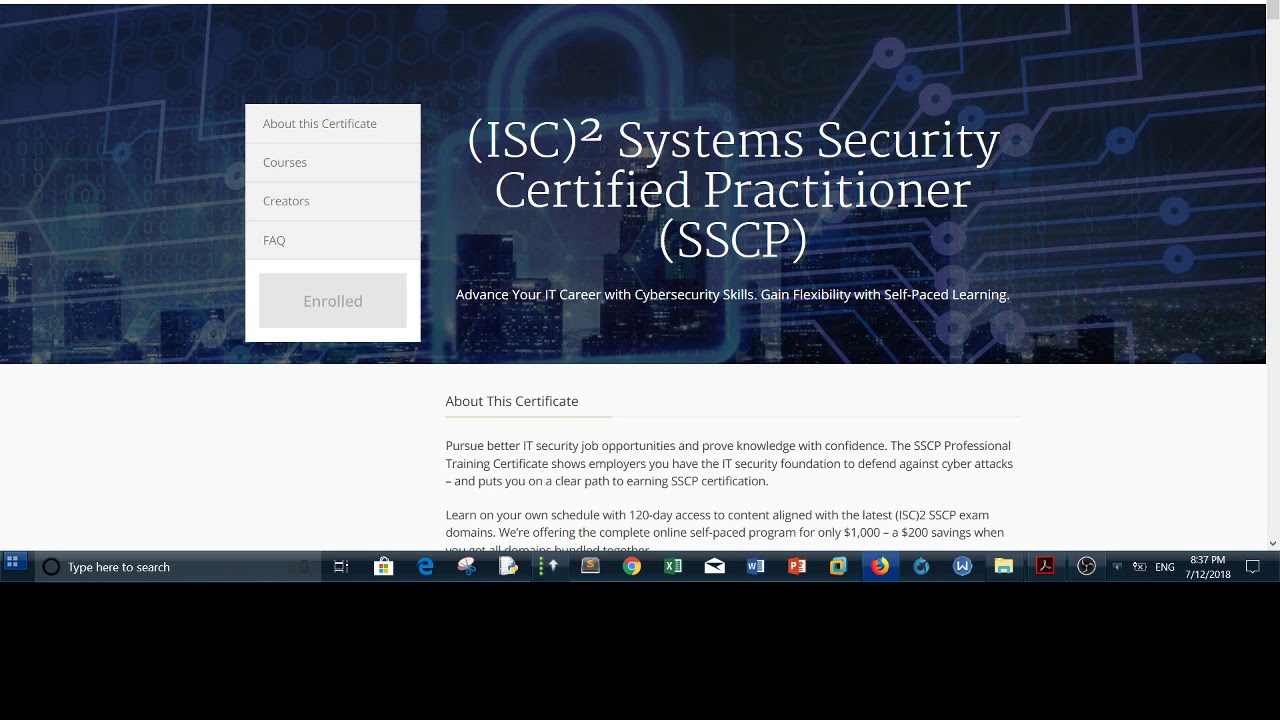The image size is (1280, 720).
Task: Open the Action Center notification icon
Action: 1252,567
